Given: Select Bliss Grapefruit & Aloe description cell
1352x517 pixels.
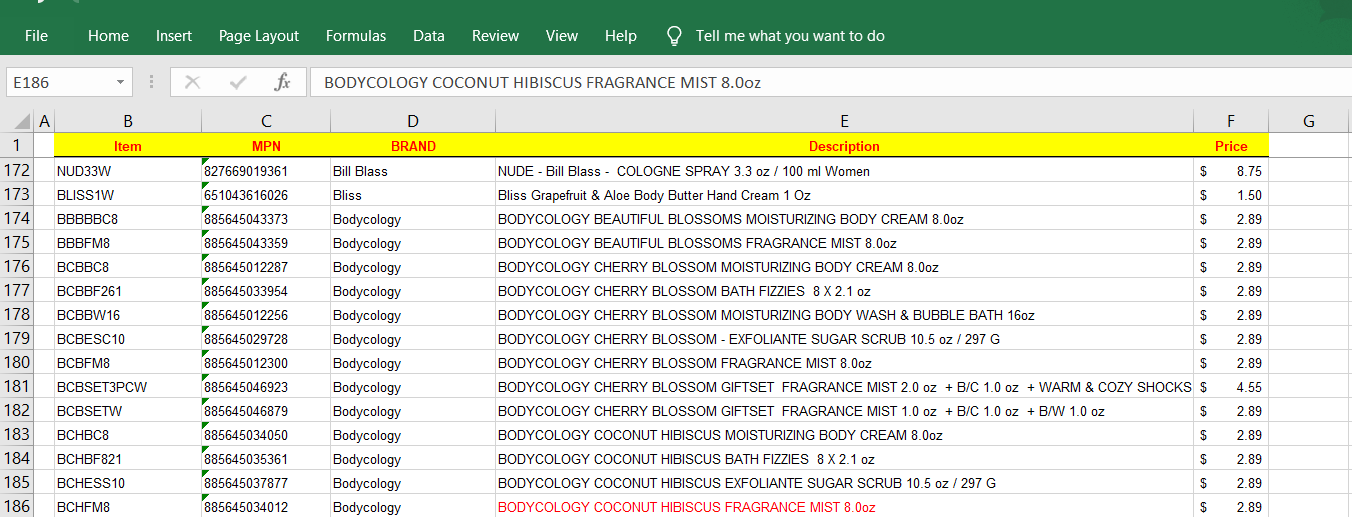Looking at the screenshot, I should 844,195.
